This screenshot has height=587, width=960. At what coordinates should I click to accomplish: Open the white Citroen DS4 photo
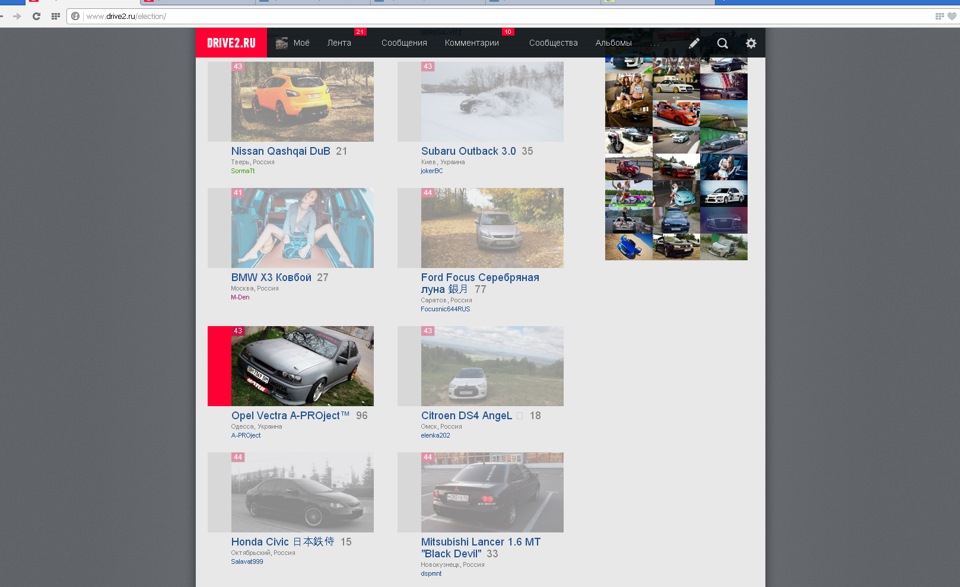(492, 366)
